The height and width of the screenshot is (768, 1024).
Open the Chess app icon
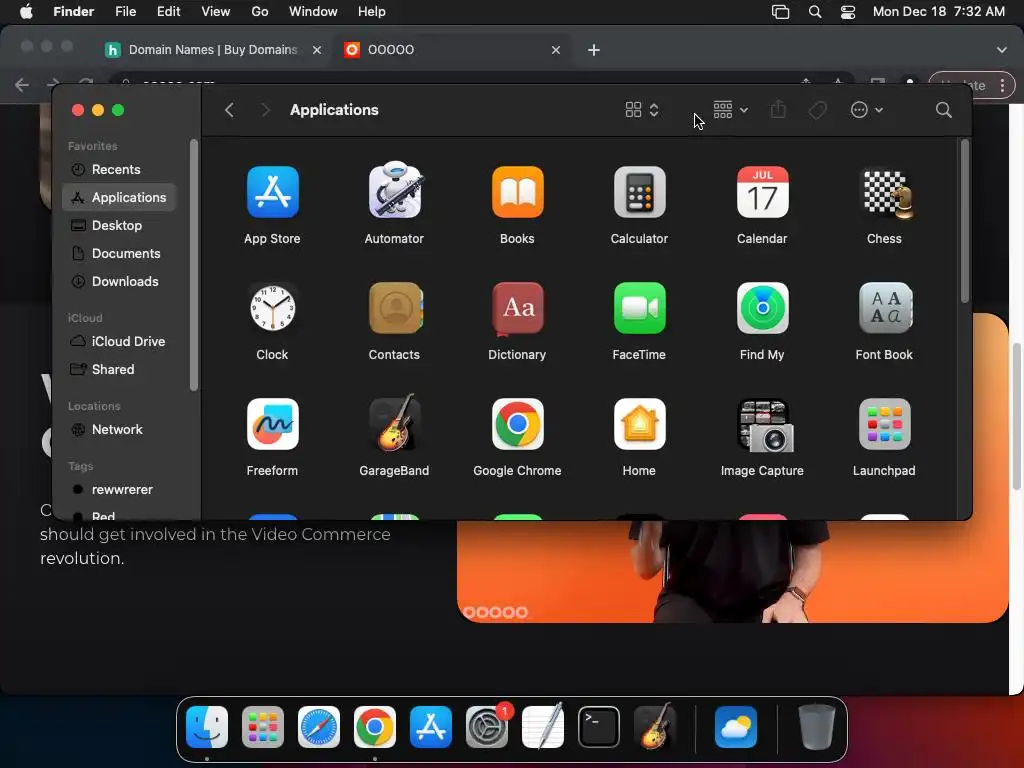click(886, 193)
